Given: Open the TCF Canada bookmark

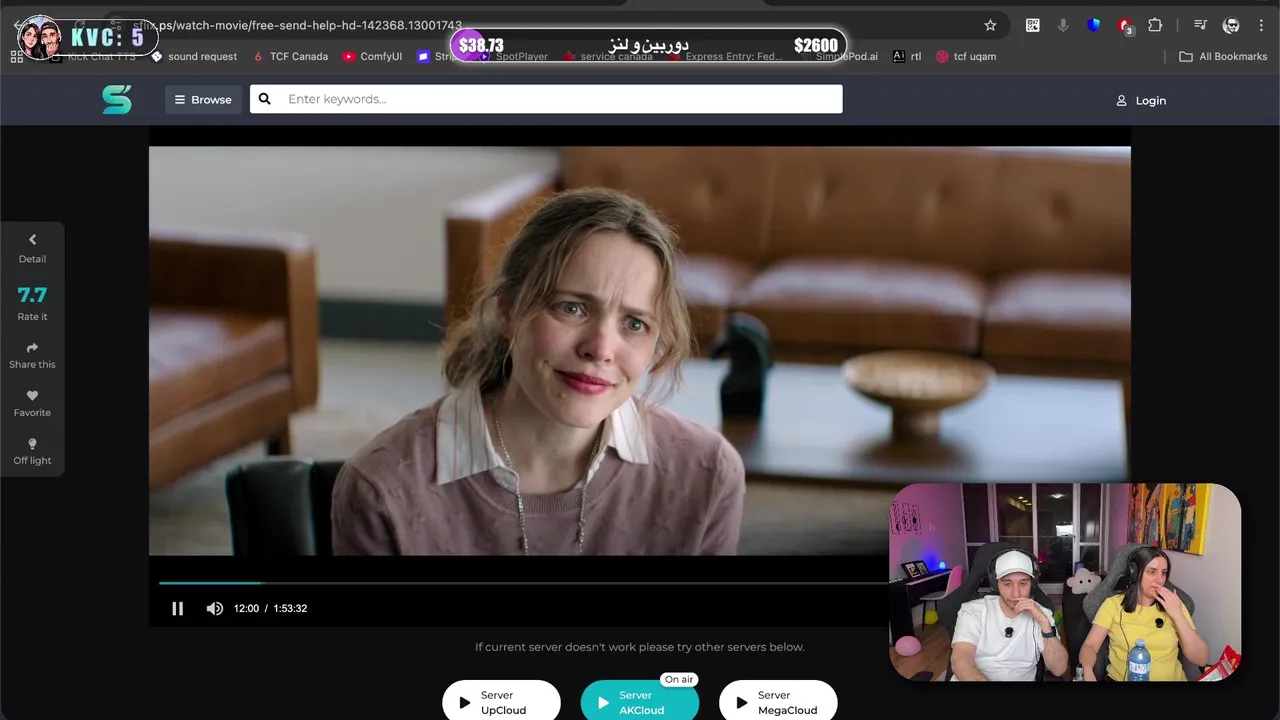Looking at the screenshot, I should click(x=290, y=56).
